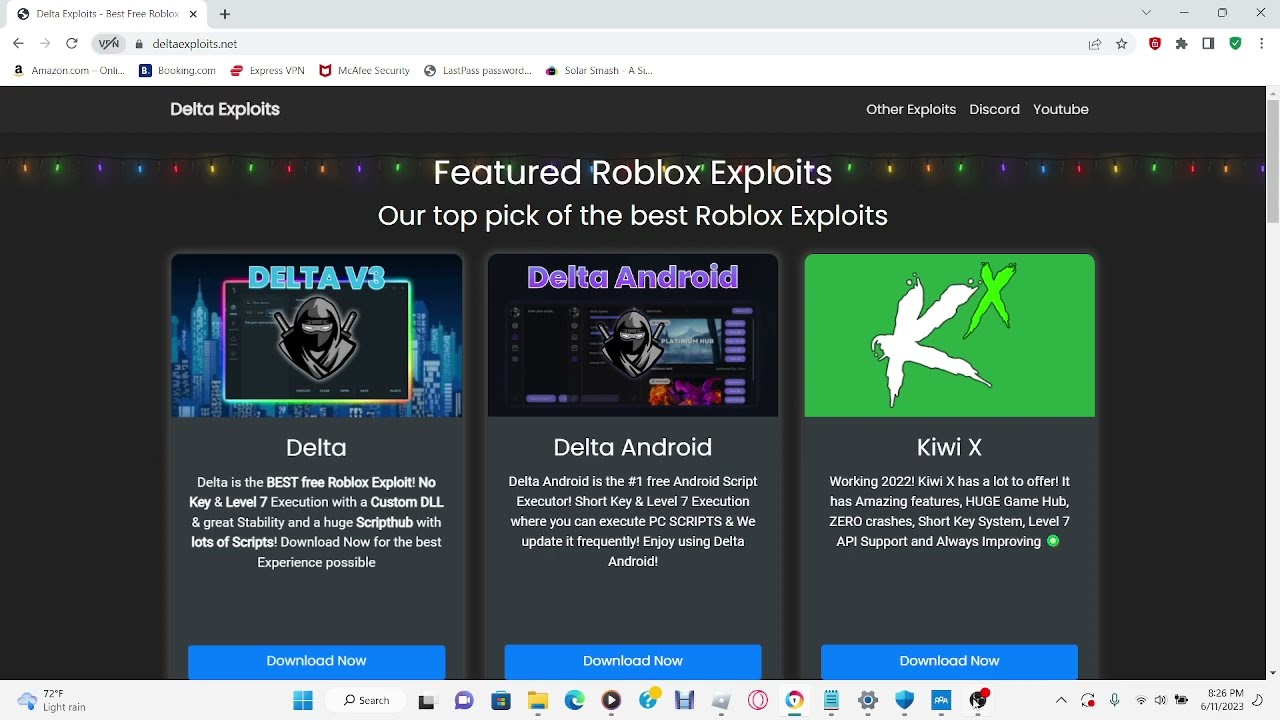Click the green shield extension icon
This screenshot has width=1280, height=720.
(1235, 44)
